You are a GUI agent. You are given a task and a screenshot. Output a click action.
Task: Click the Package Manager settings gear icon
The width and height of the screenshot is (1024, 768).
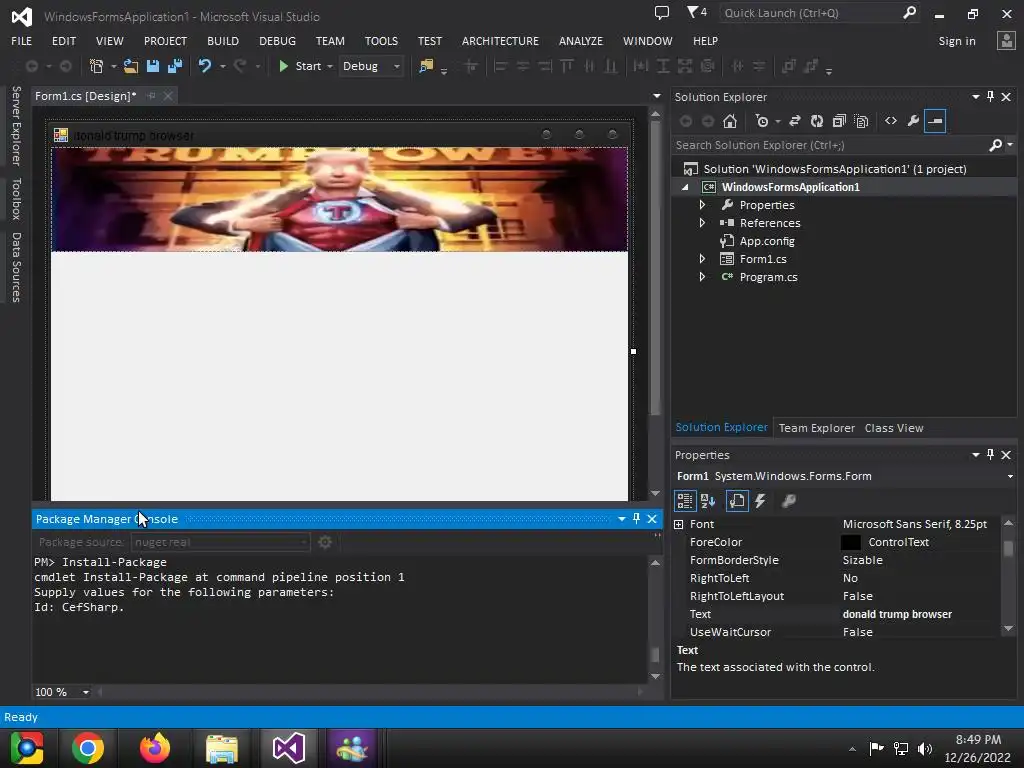coord(325,542)
